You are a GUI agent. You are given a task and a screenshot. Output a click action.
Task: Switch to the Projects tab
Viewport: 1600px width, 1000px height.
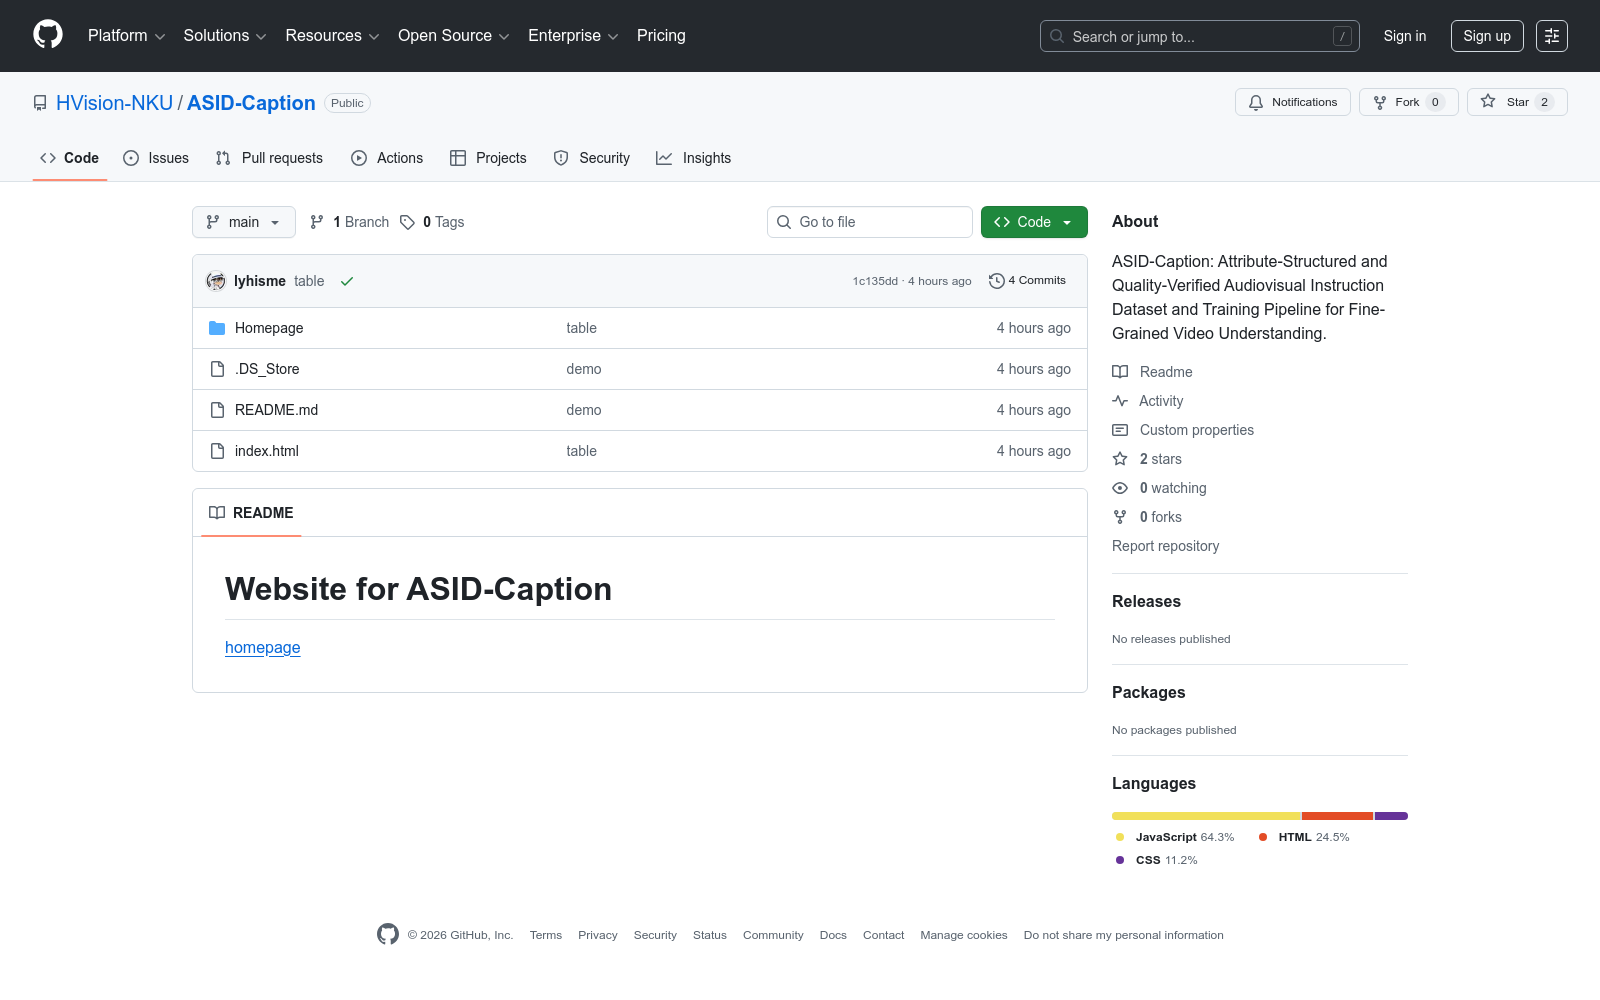pyautogui.click(x=488, y=158)
